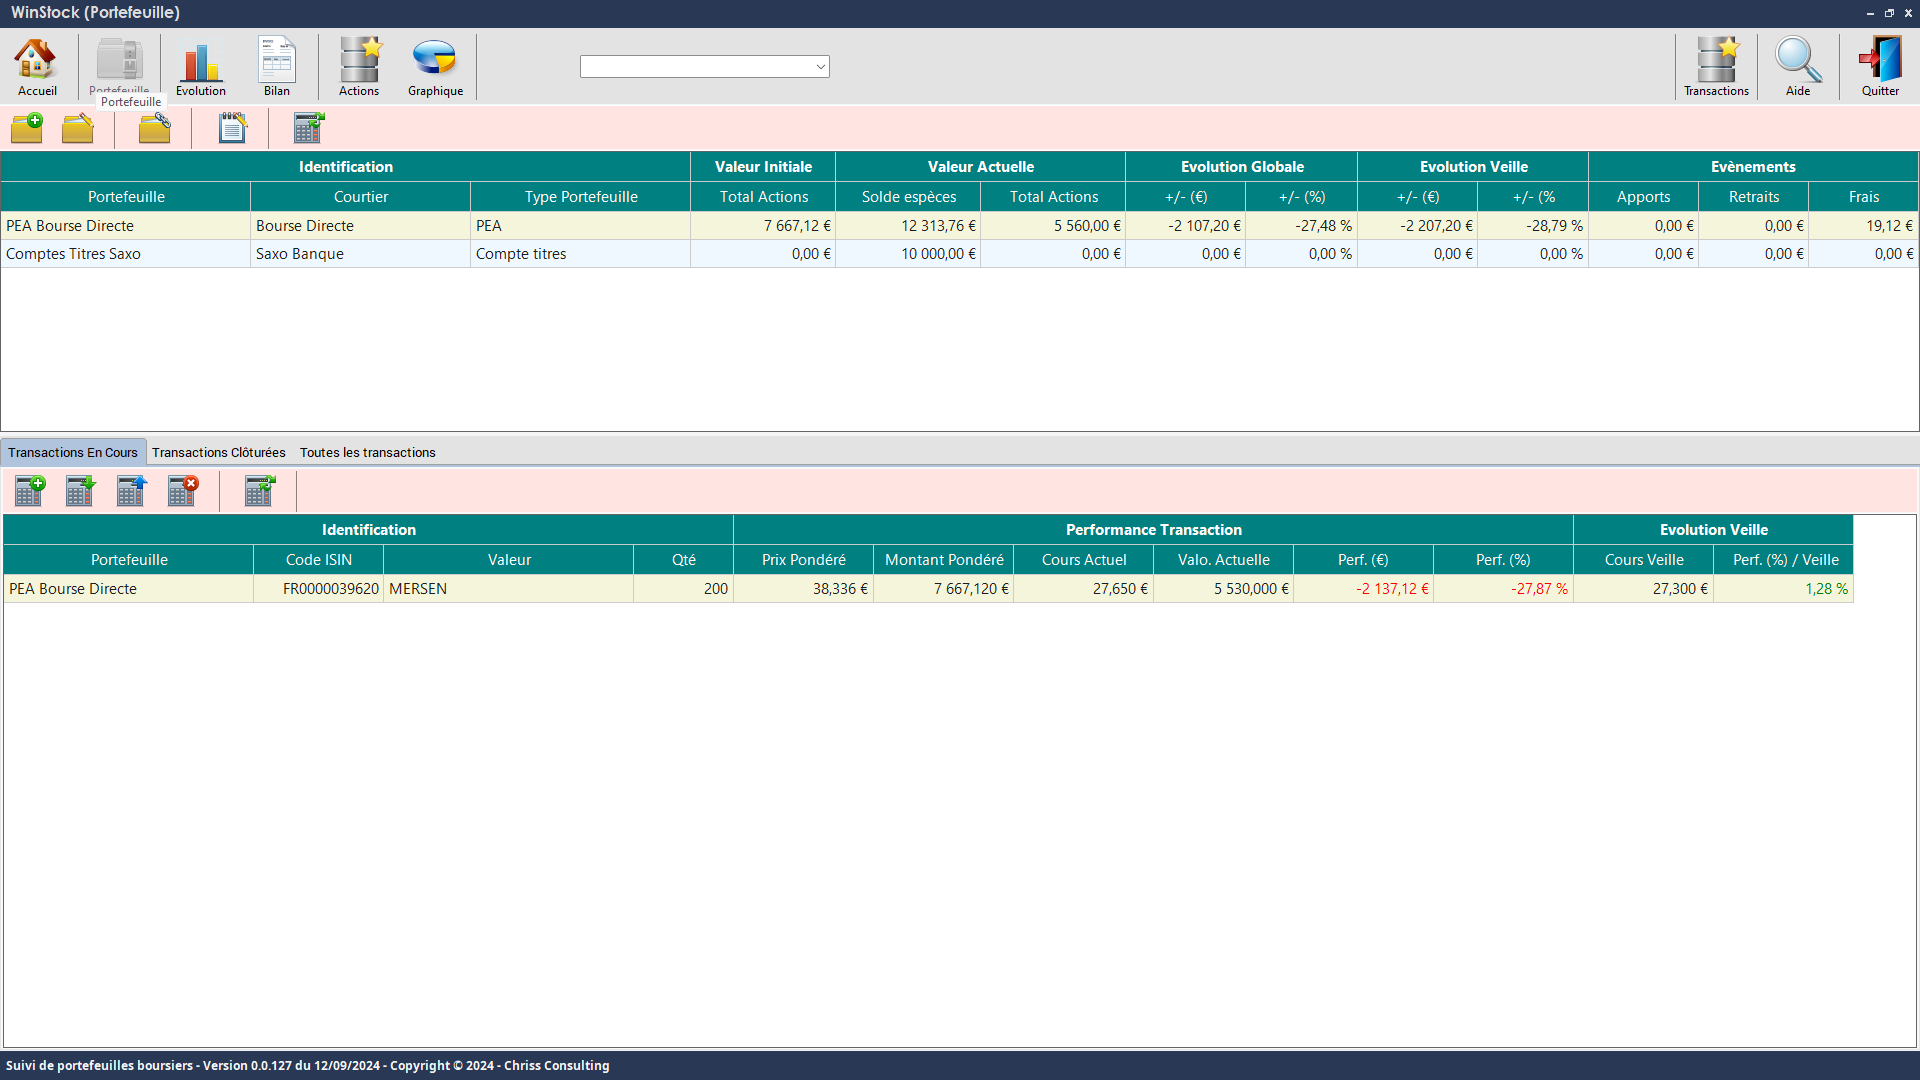
Task: Open the top toolbar combo box dropdown
Action: tap(820, 67)
